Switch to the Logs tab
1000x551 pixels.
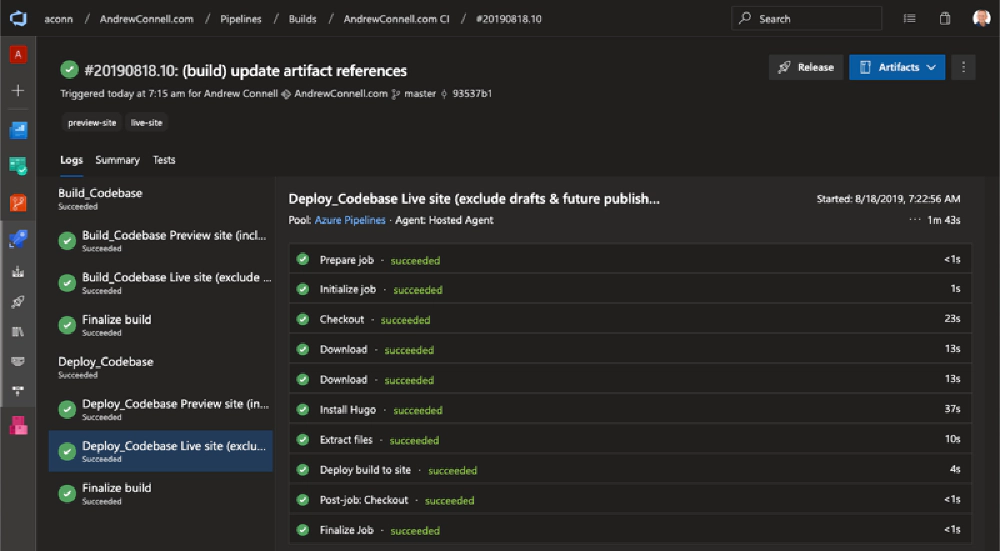click(71, 160)
